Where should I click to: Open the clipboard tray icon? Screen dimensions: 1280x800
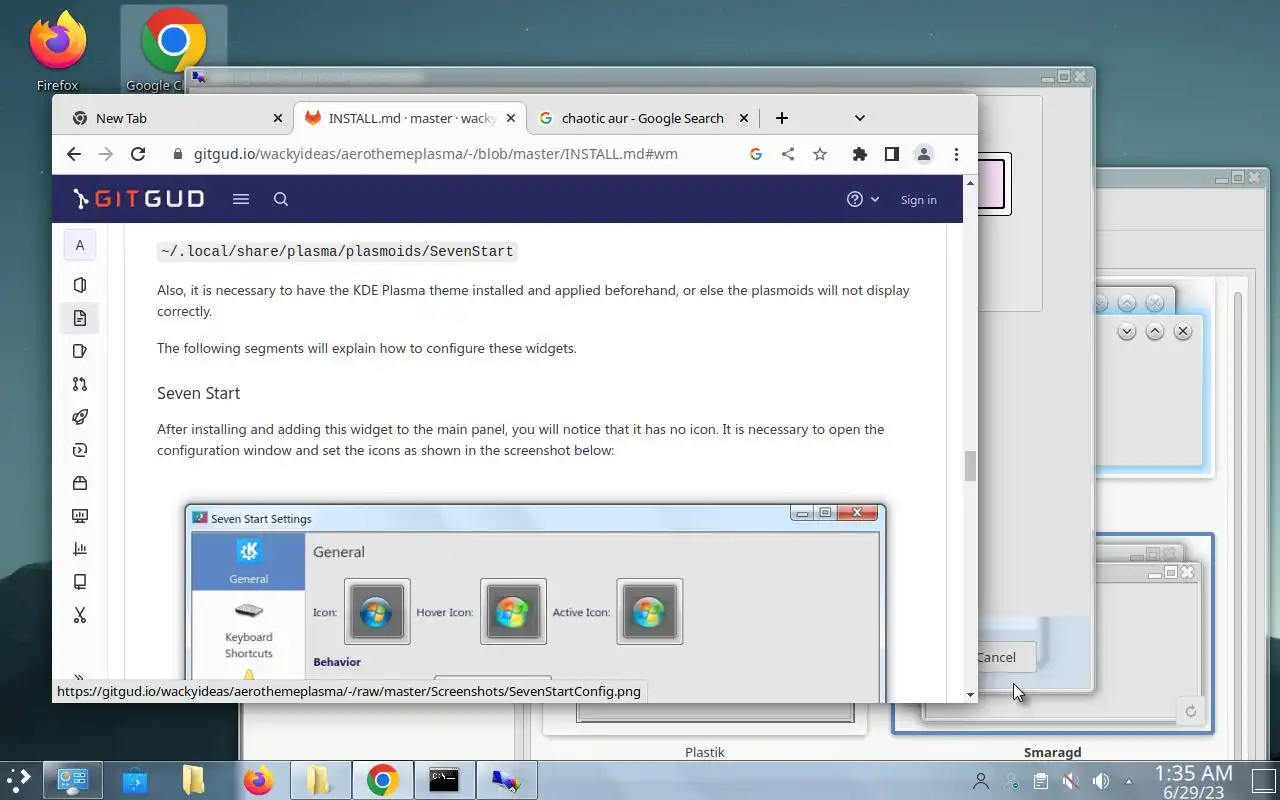click(x=1040, y=781)
